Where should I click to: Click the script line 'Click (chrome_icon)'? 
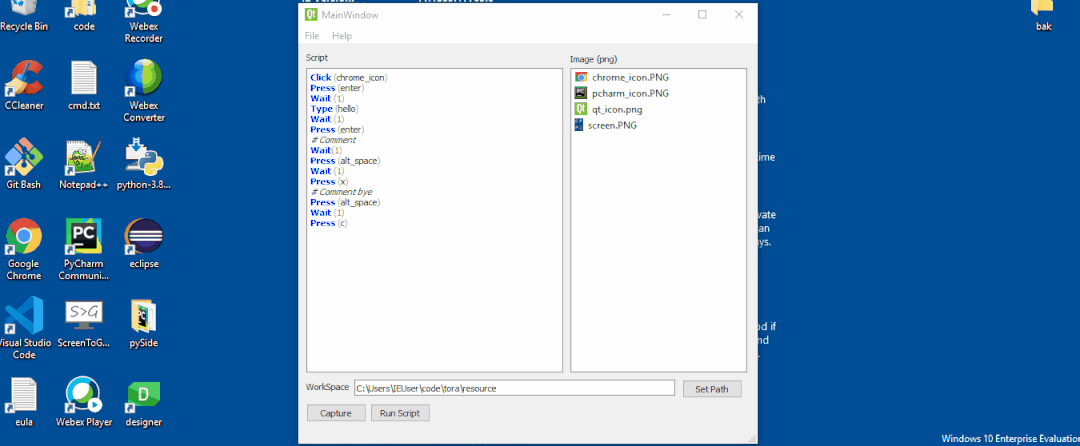tap(349, 78)
